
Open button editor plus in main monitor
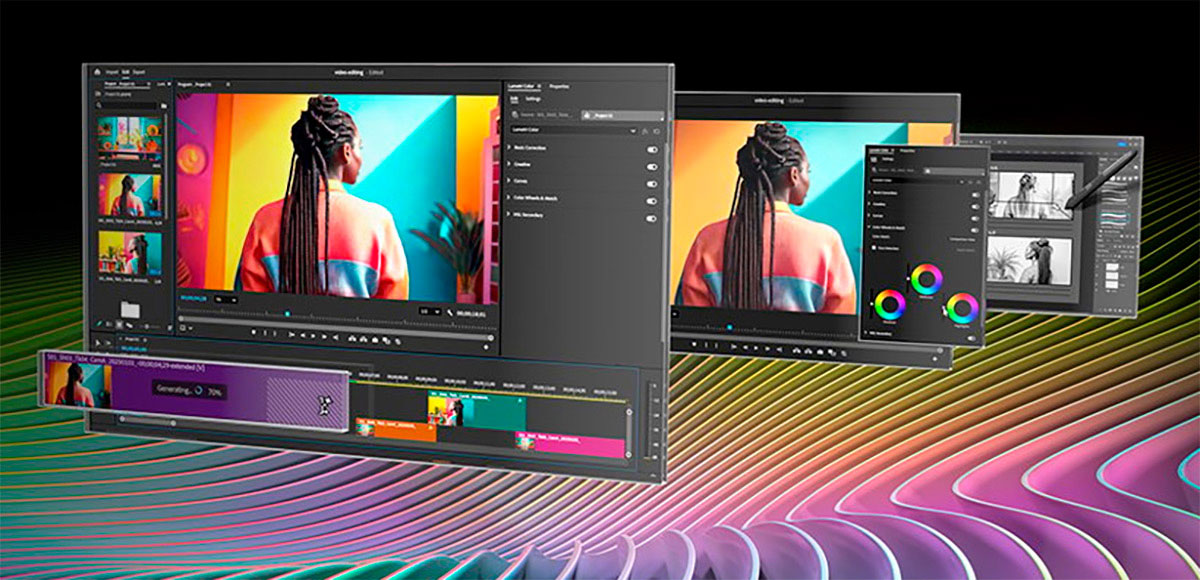coord(486,346)
